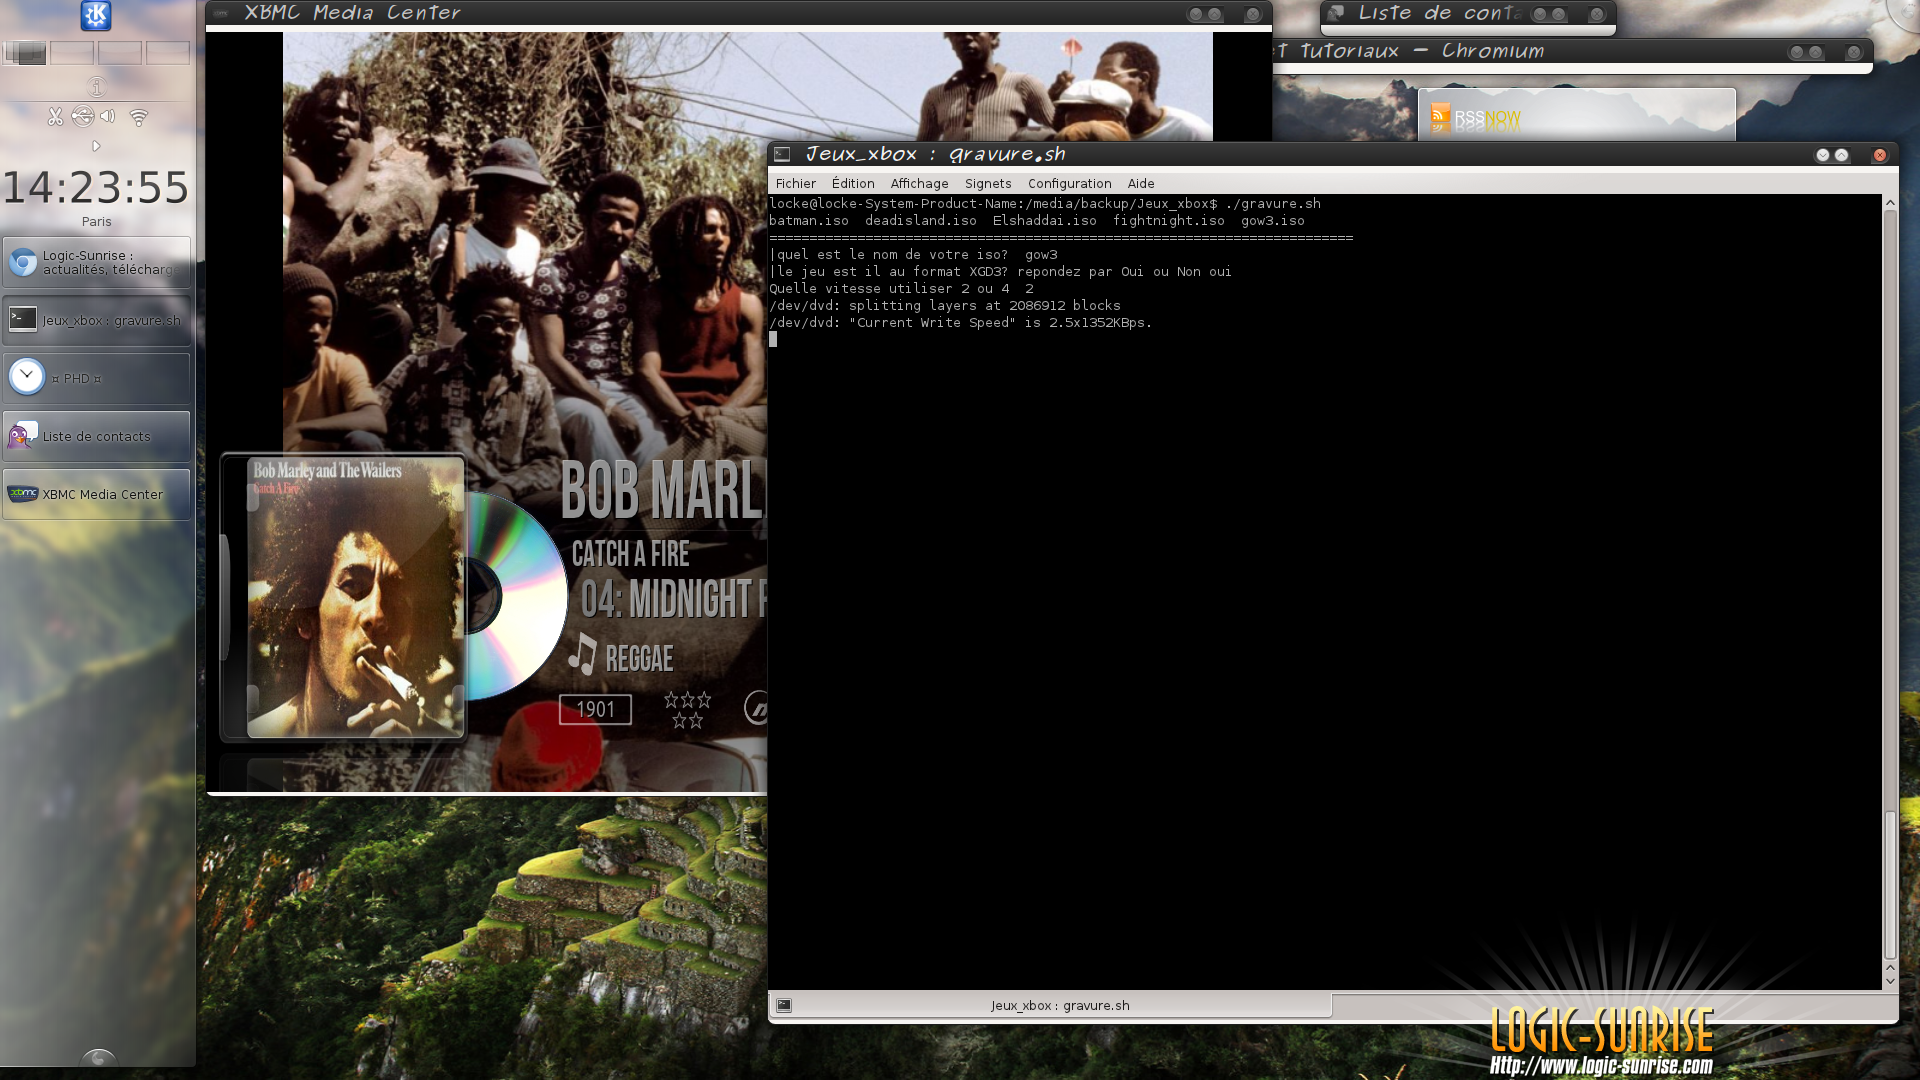Open the Fichier menu in terminal
The height and width of the screenshot is (1080, 1920).
pyautogui.click(x=796, y=183)
